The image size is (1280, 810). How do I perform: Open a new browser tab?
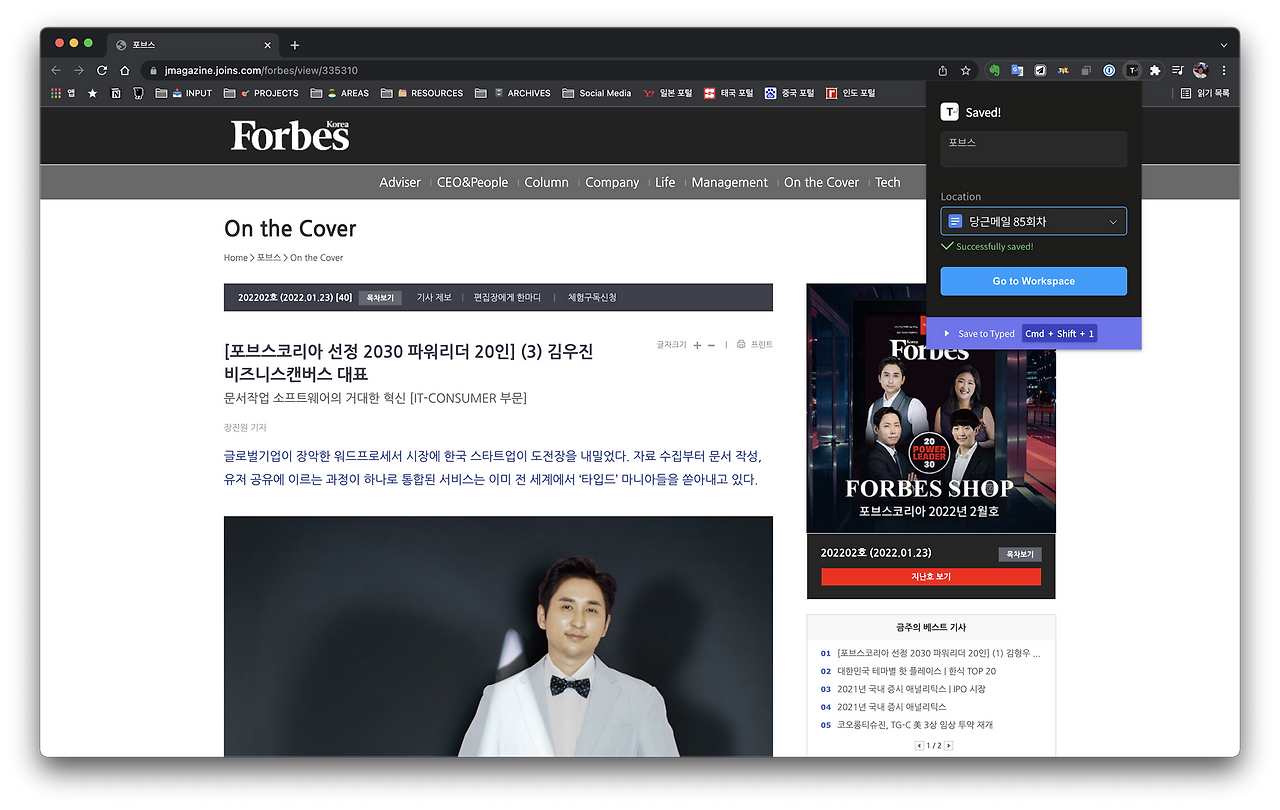(x=295, y=45)
